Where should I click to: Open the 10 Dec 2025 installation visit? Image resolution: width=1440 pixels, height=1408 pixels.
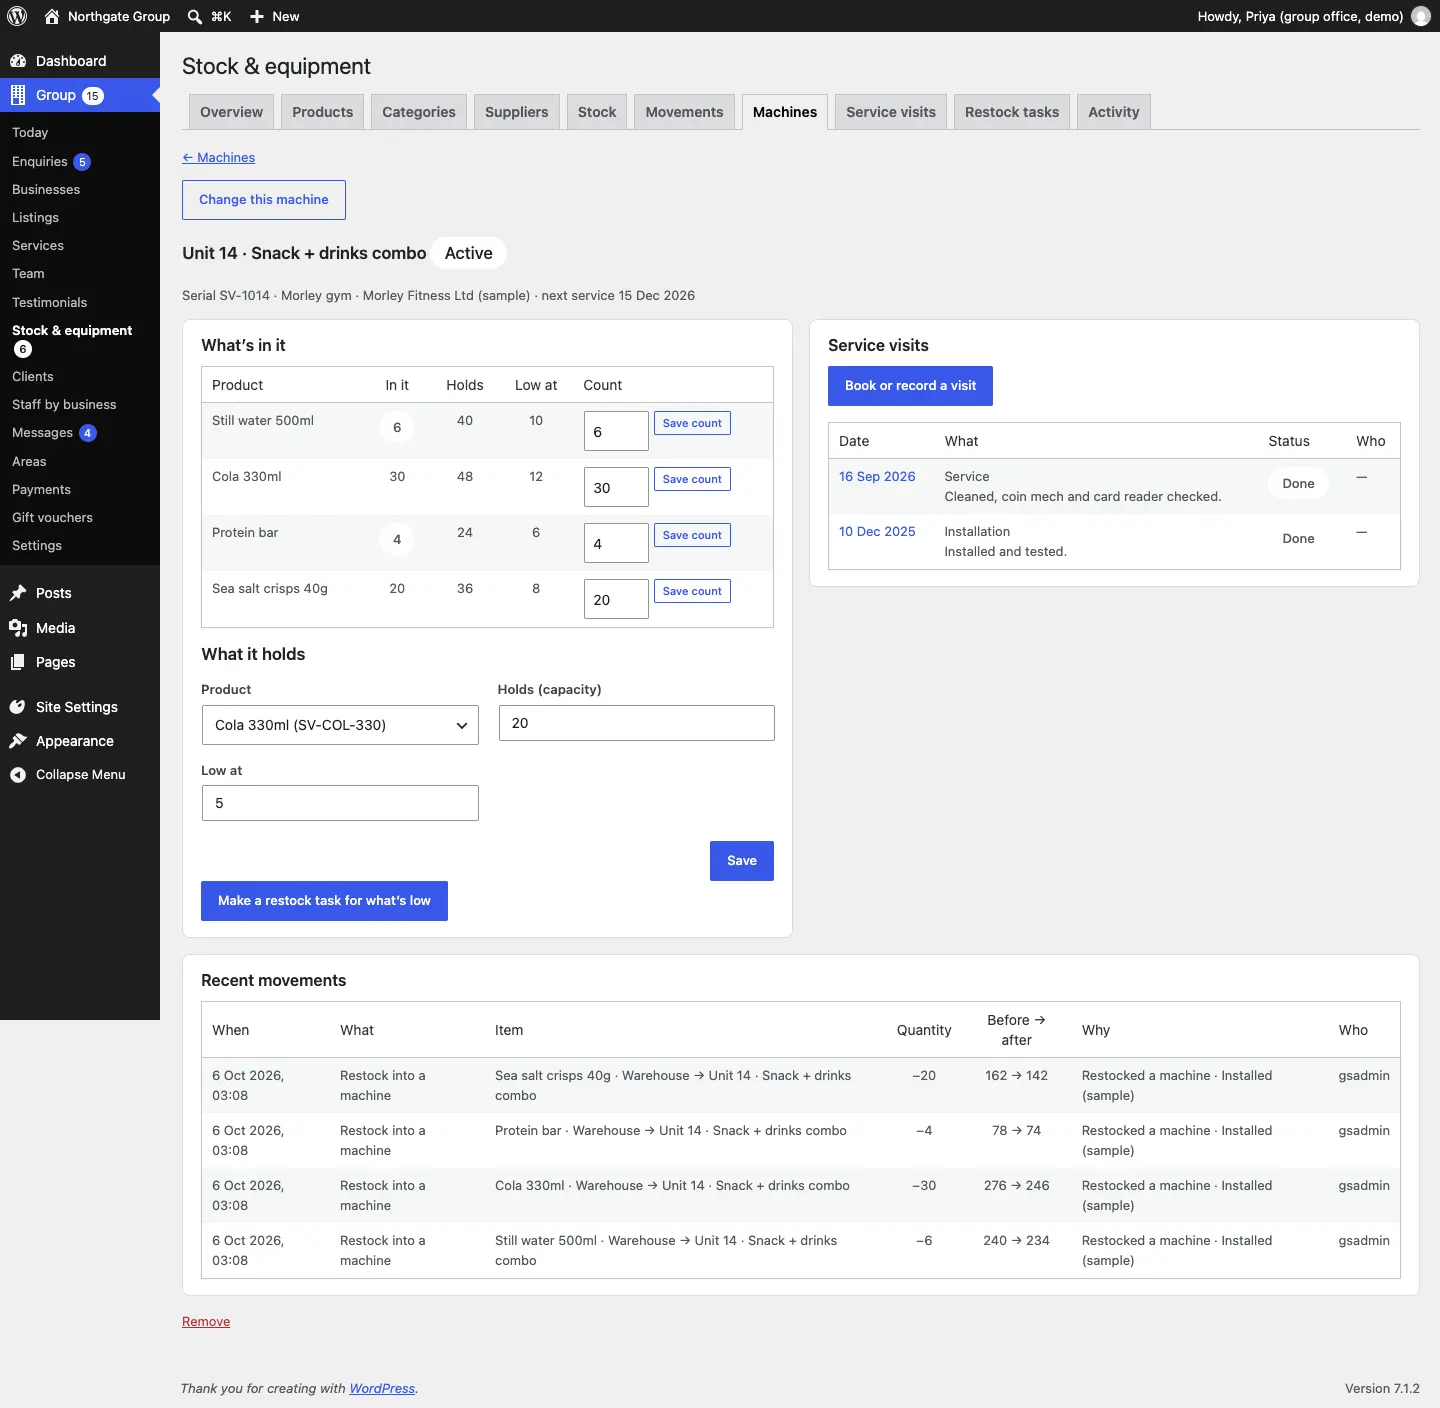click(877, 532)
